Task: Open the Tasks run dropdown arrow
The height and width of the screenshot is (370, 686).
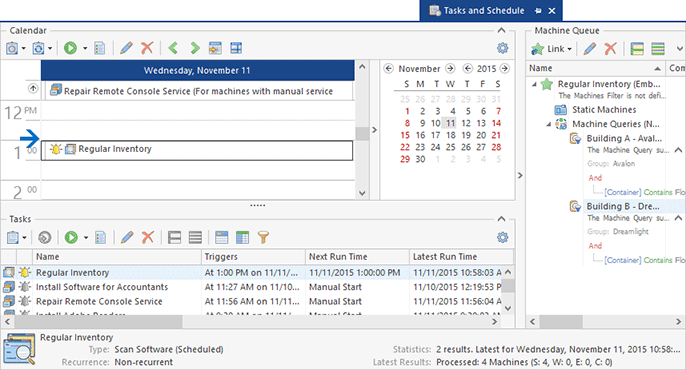Action: click(x=86, y=237)
